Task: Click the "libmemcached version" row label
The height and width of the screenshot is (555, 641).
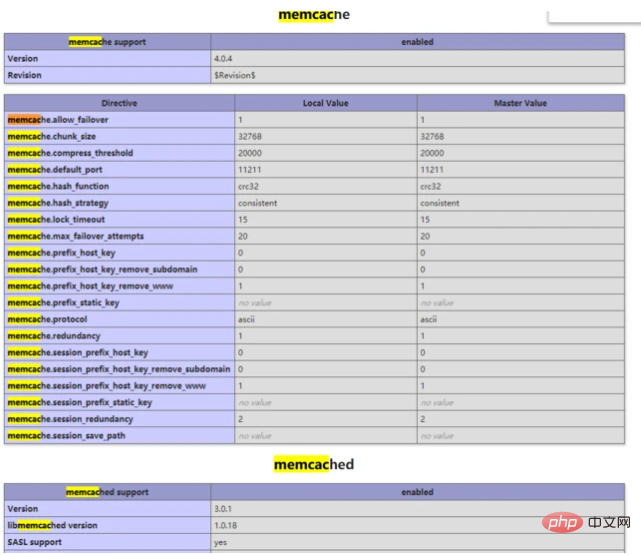Action: [x=52, y=526]
